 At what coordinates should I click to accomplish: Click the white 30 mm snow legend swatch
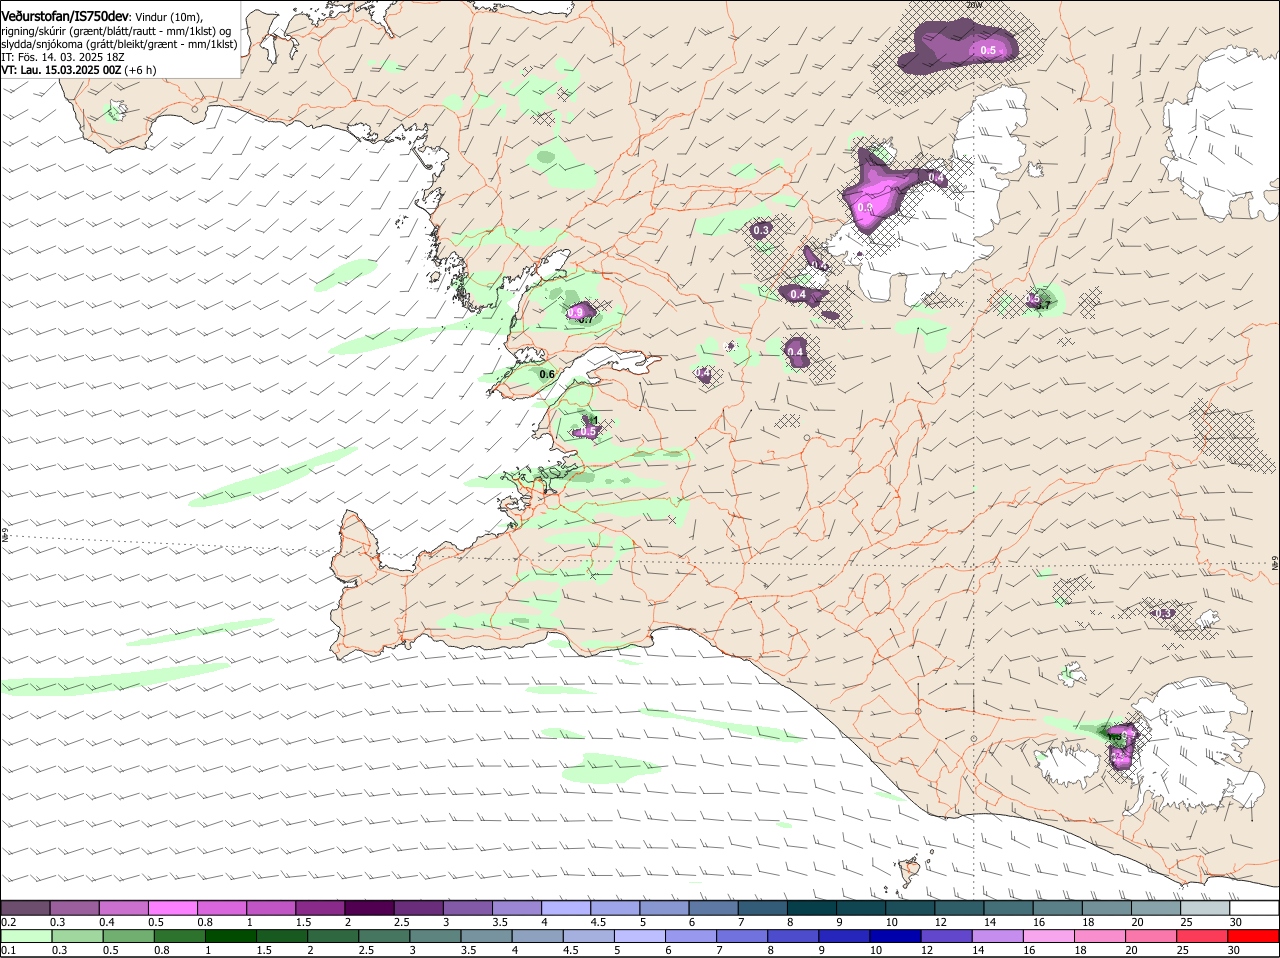pyautogui.click(x=1255, y=908)
